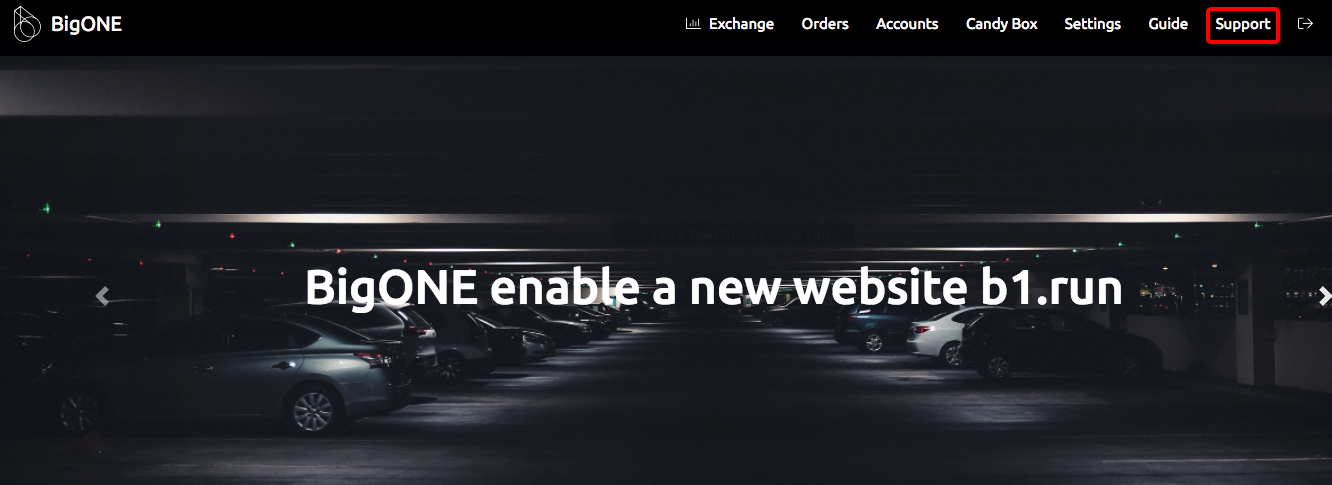Click the bar chart icon beside Exchange
The image size is (1332, 485).
tap(693, 24)
